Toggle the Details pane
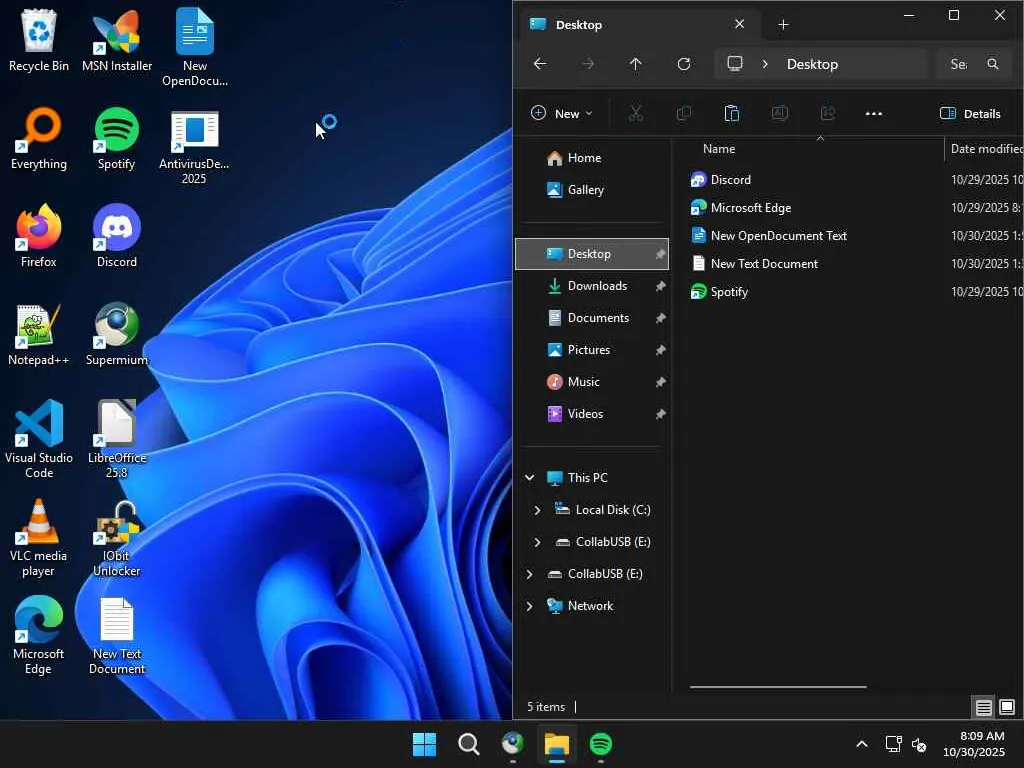This screenshot has height=768, width=1024. click(x=970, y=114)
